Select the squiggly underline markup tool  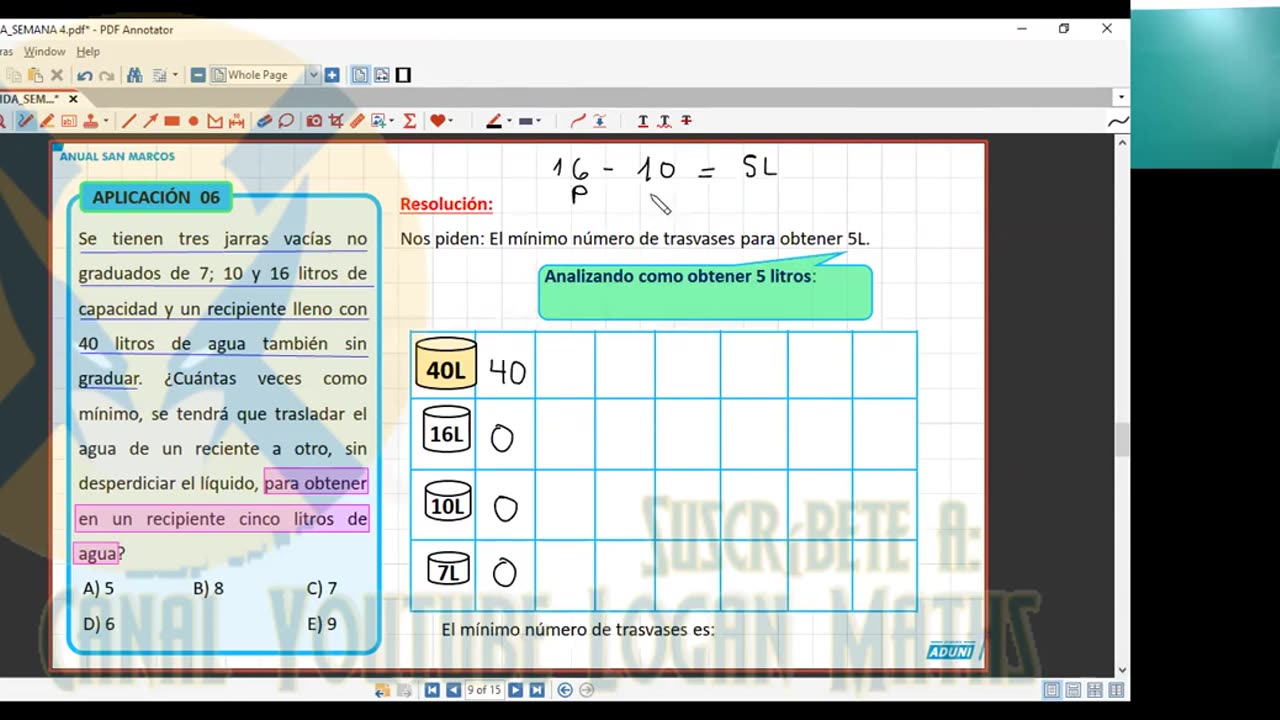[x=664, y=121]
